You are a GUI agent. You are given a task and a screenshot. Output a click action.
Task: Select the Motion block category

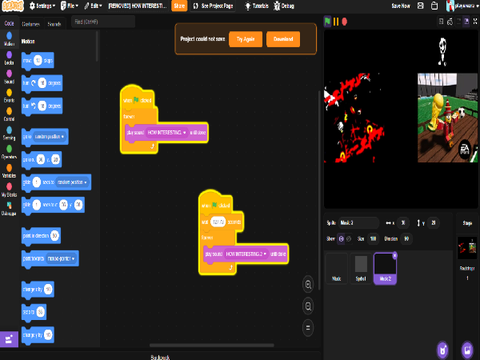click(x=9, y=39)
